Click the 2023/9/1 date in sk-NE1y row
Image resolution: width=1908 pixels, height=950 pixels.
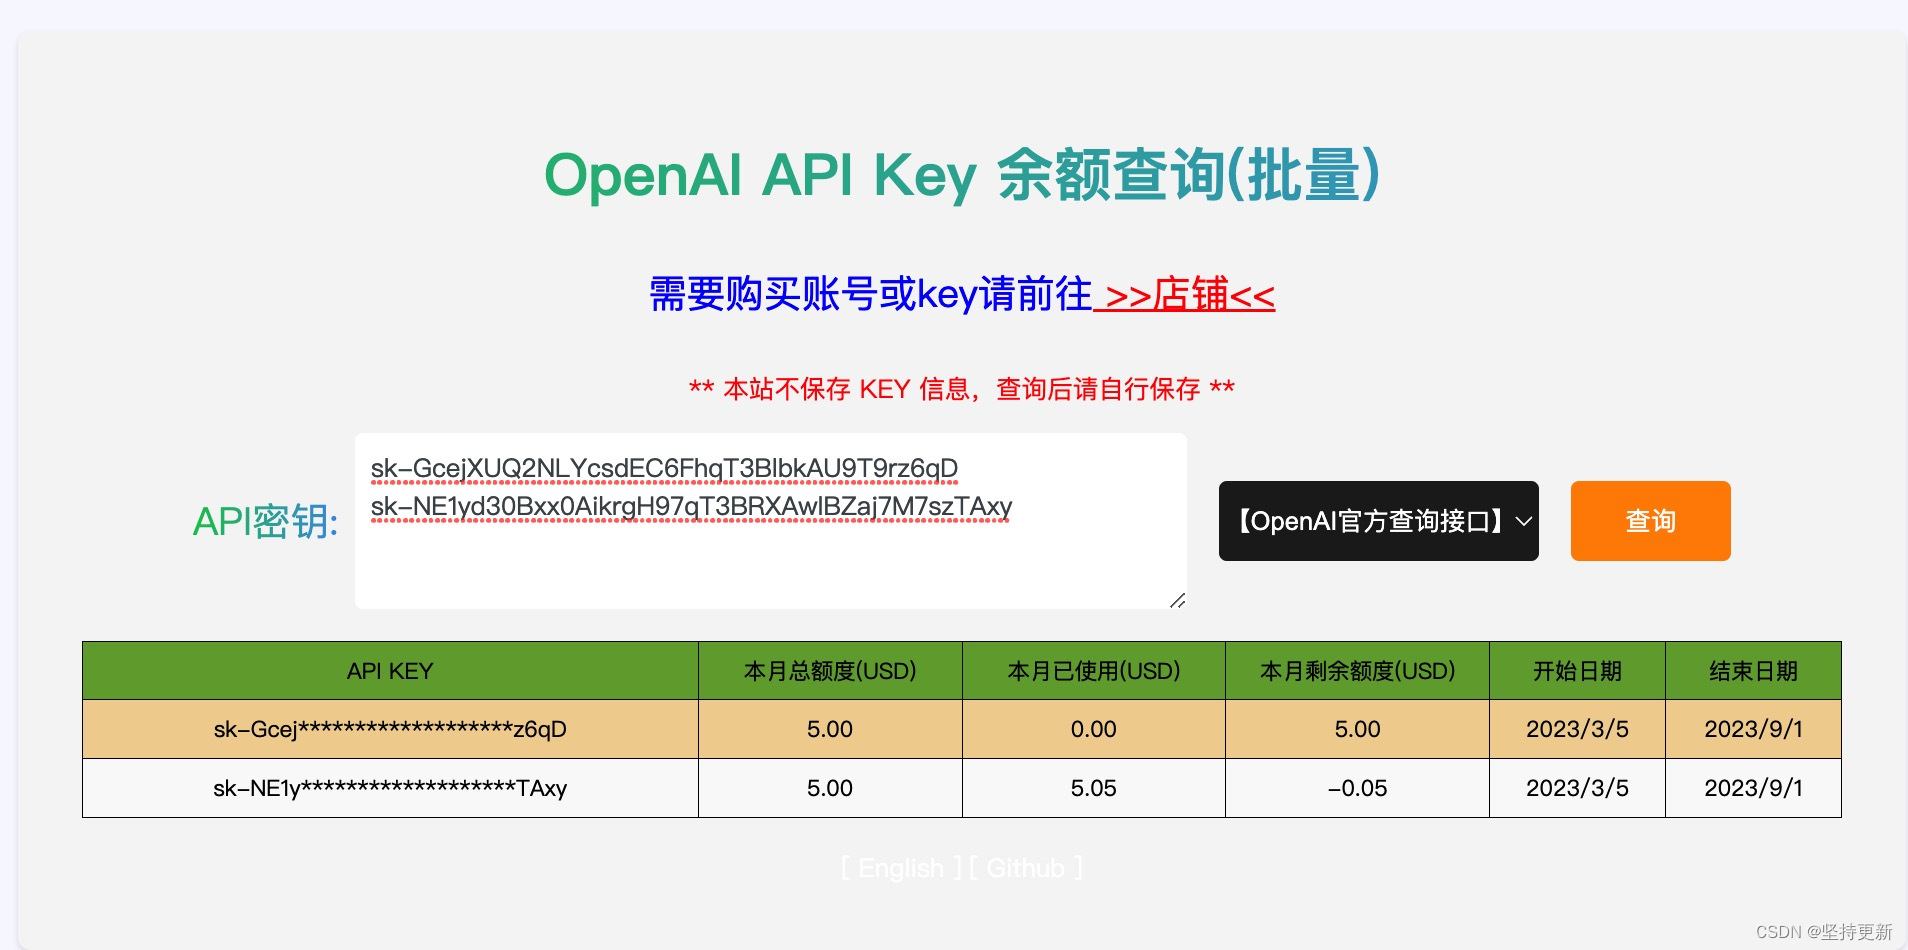click(x=1753, y=788)
